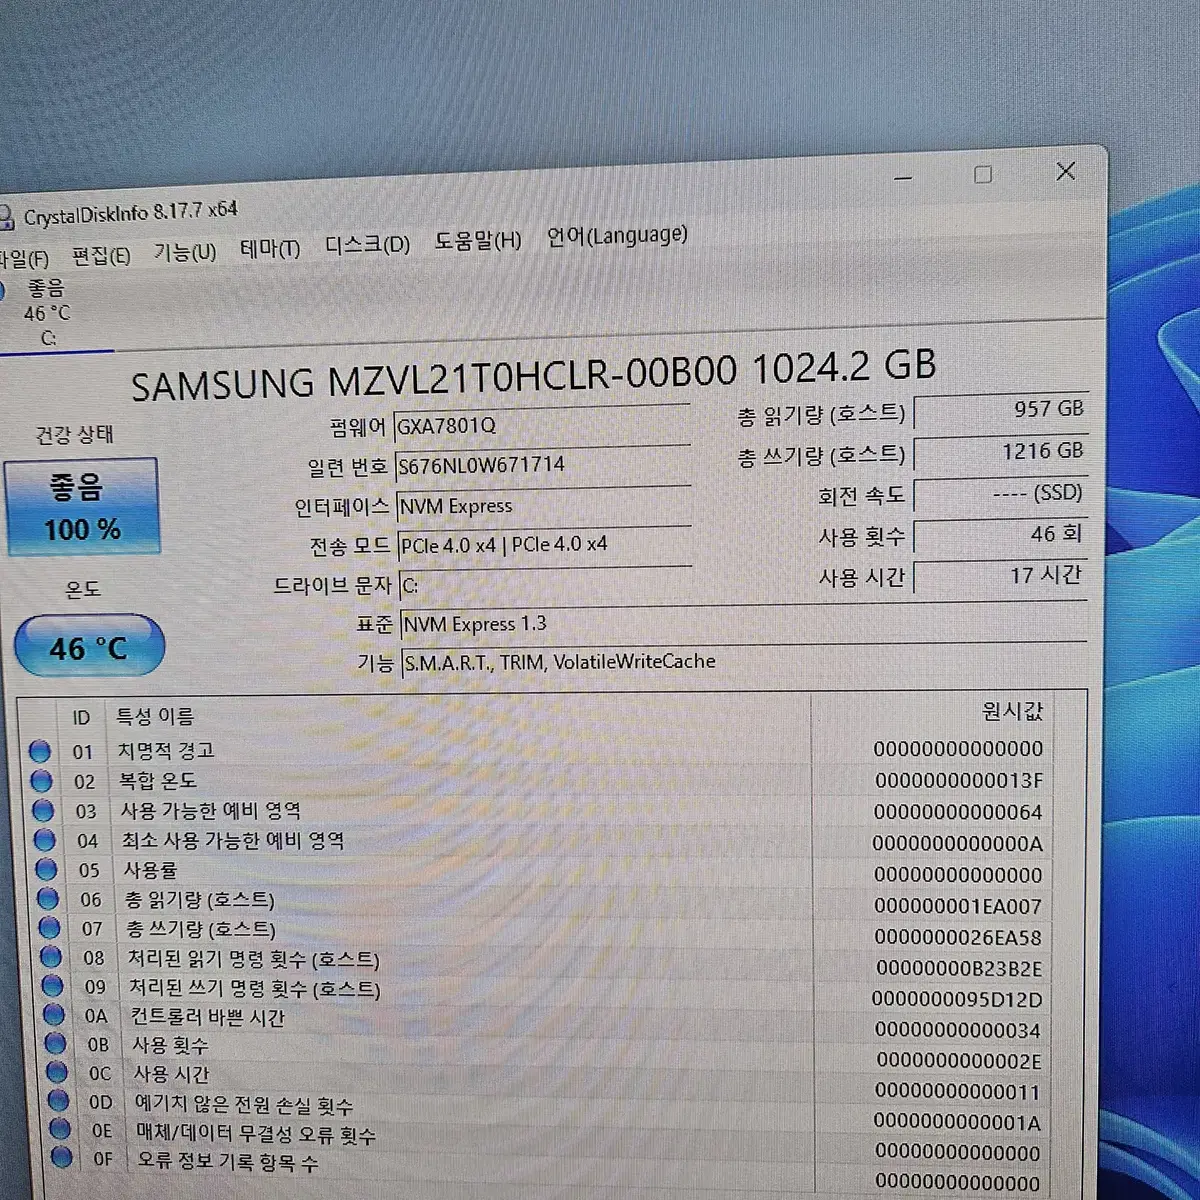Image resolution: width=1200 pixels, height=1200 pixels.
Task: Click the 원시값 column header
Action: pyautogui.click(x=1012, y=711)
